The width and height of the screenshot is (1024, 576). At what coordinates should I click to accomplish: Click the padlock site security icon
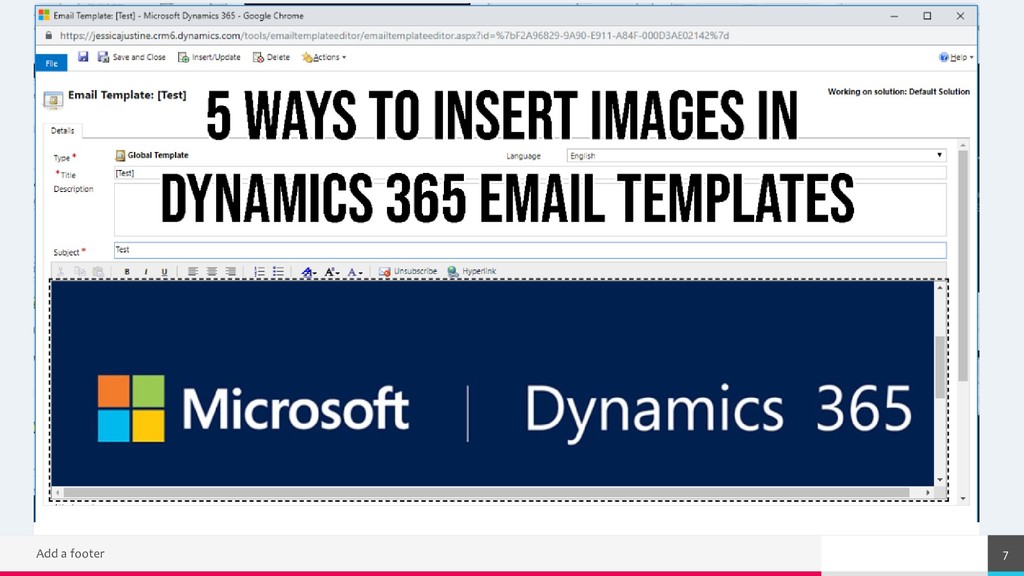pos(48,35)
